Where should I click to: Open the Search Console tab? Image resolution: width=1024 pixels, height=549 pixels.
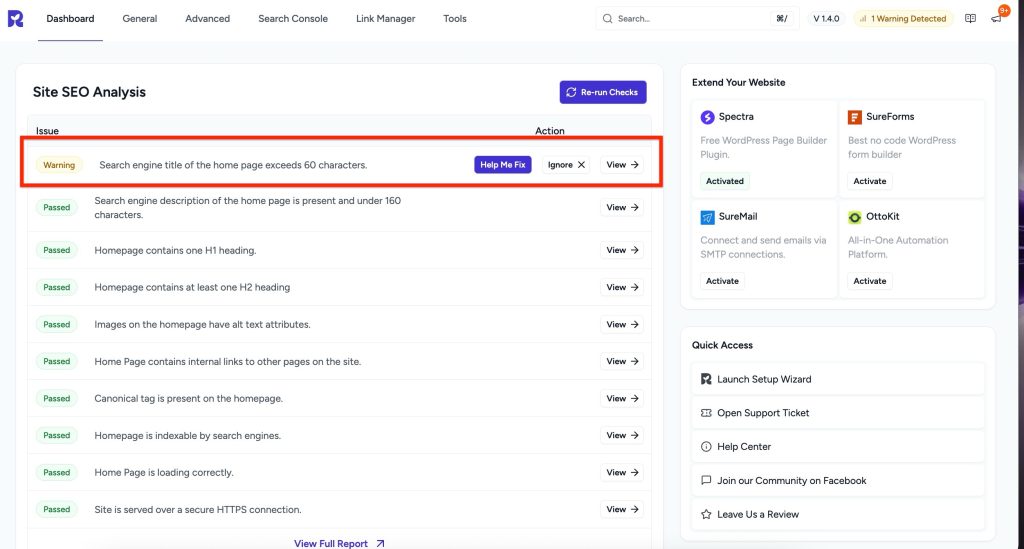coord(293,19)
